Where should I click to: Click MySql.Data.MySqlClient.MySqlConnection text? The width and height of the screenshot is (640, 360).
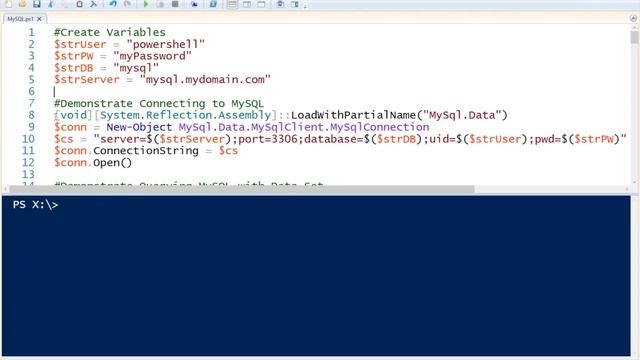pos(304,127)
